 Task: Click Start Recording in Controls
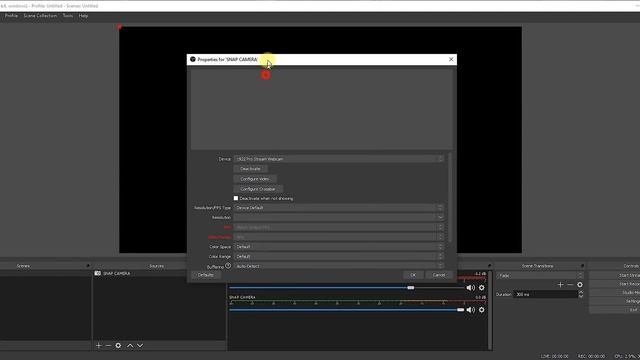click(615, 284)
